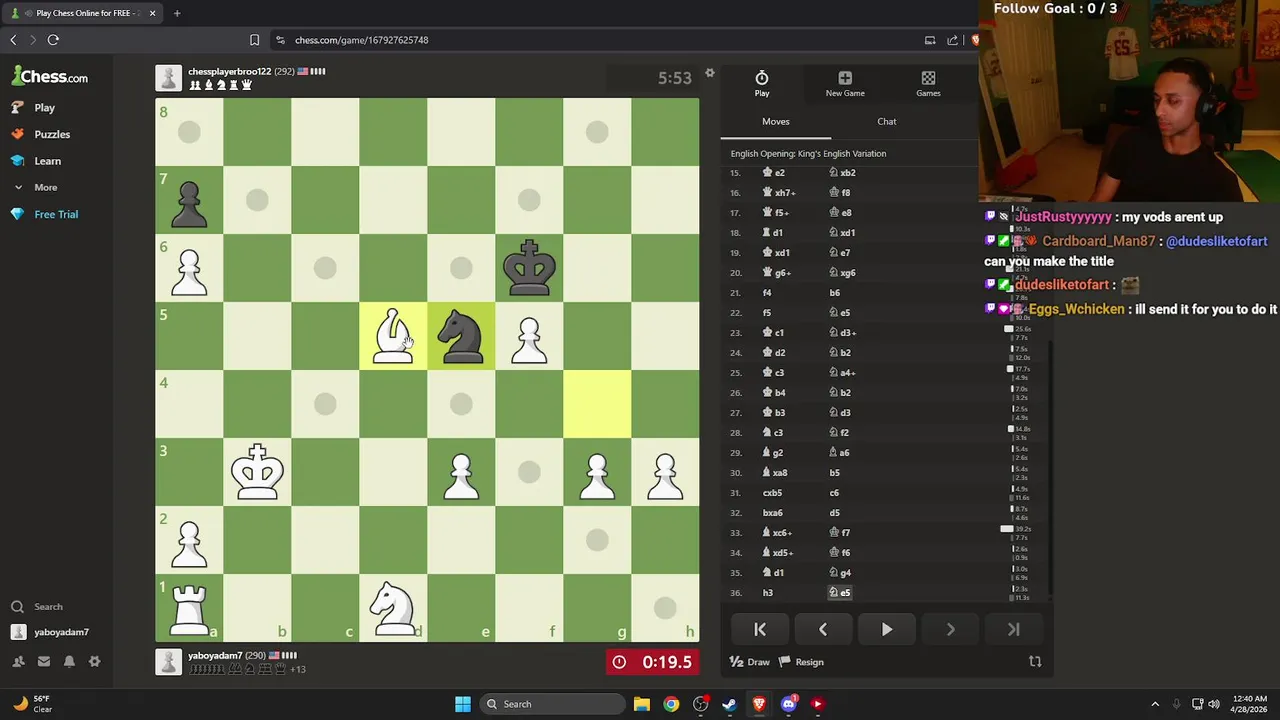Flip the board using the flip icon
The image size is (1280, 720).
[1035, 662]
